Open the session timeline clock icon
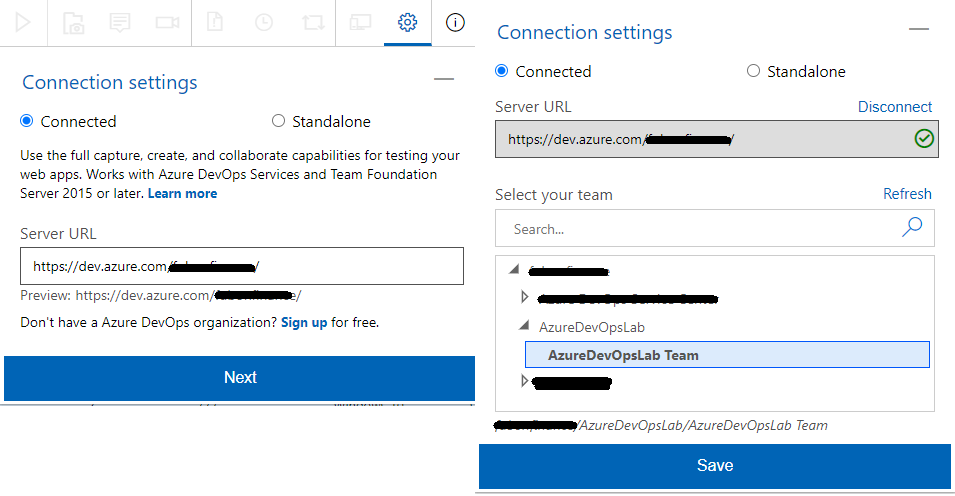 (263, 22)
